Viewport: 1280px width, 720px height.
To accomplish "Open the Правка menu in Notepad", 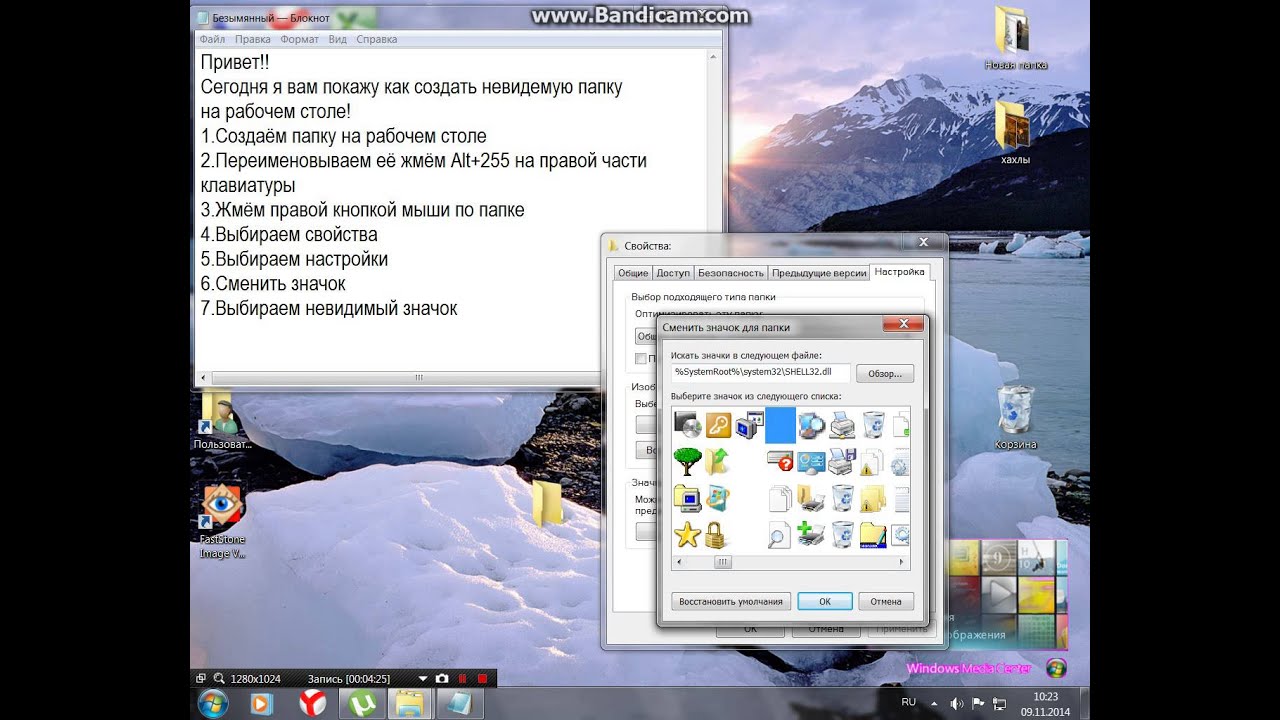I will (x=253, y=39).
